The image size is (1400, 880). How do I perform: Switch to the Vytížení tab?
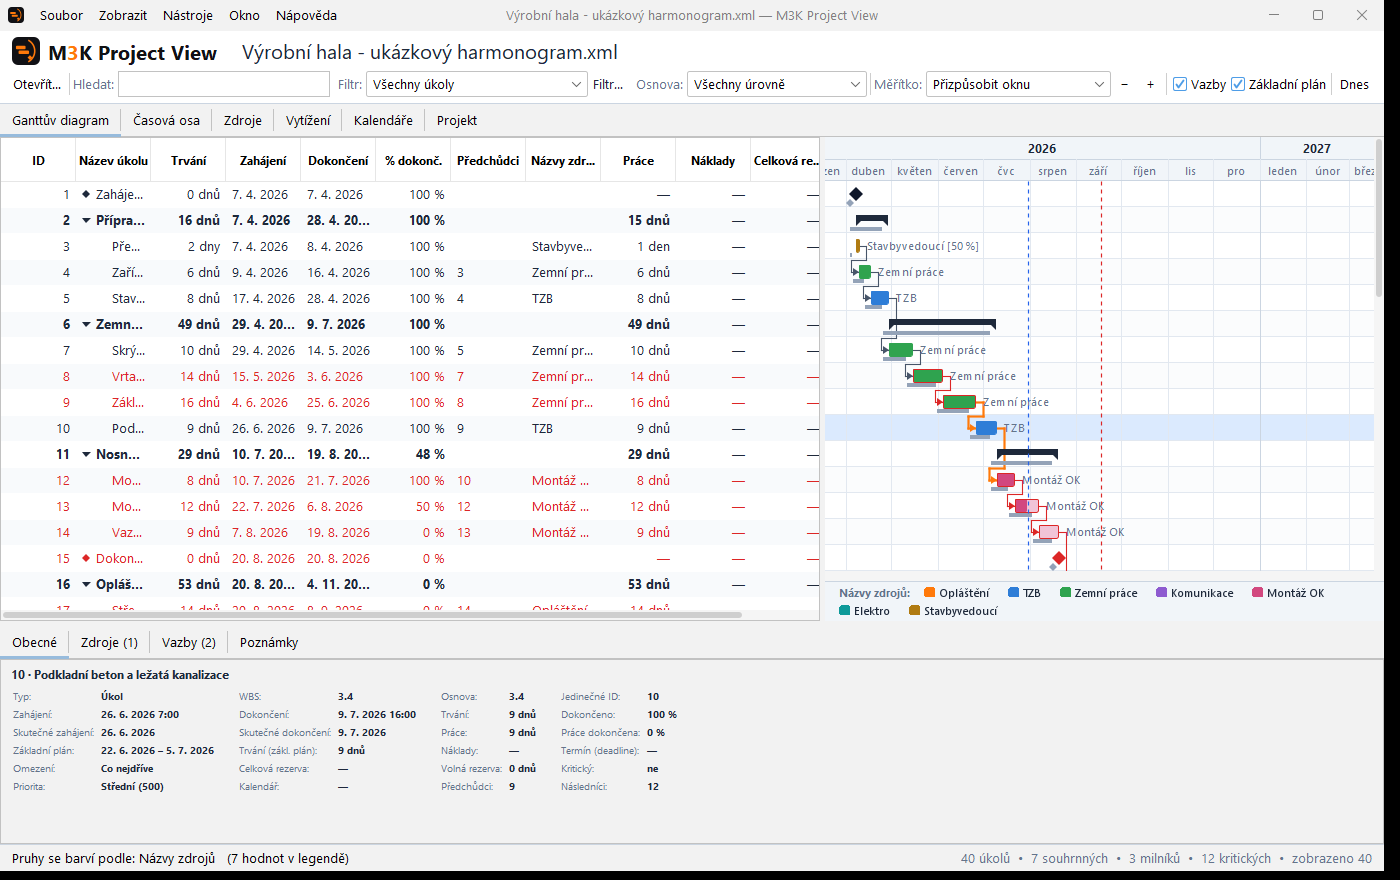coord(308,120)
